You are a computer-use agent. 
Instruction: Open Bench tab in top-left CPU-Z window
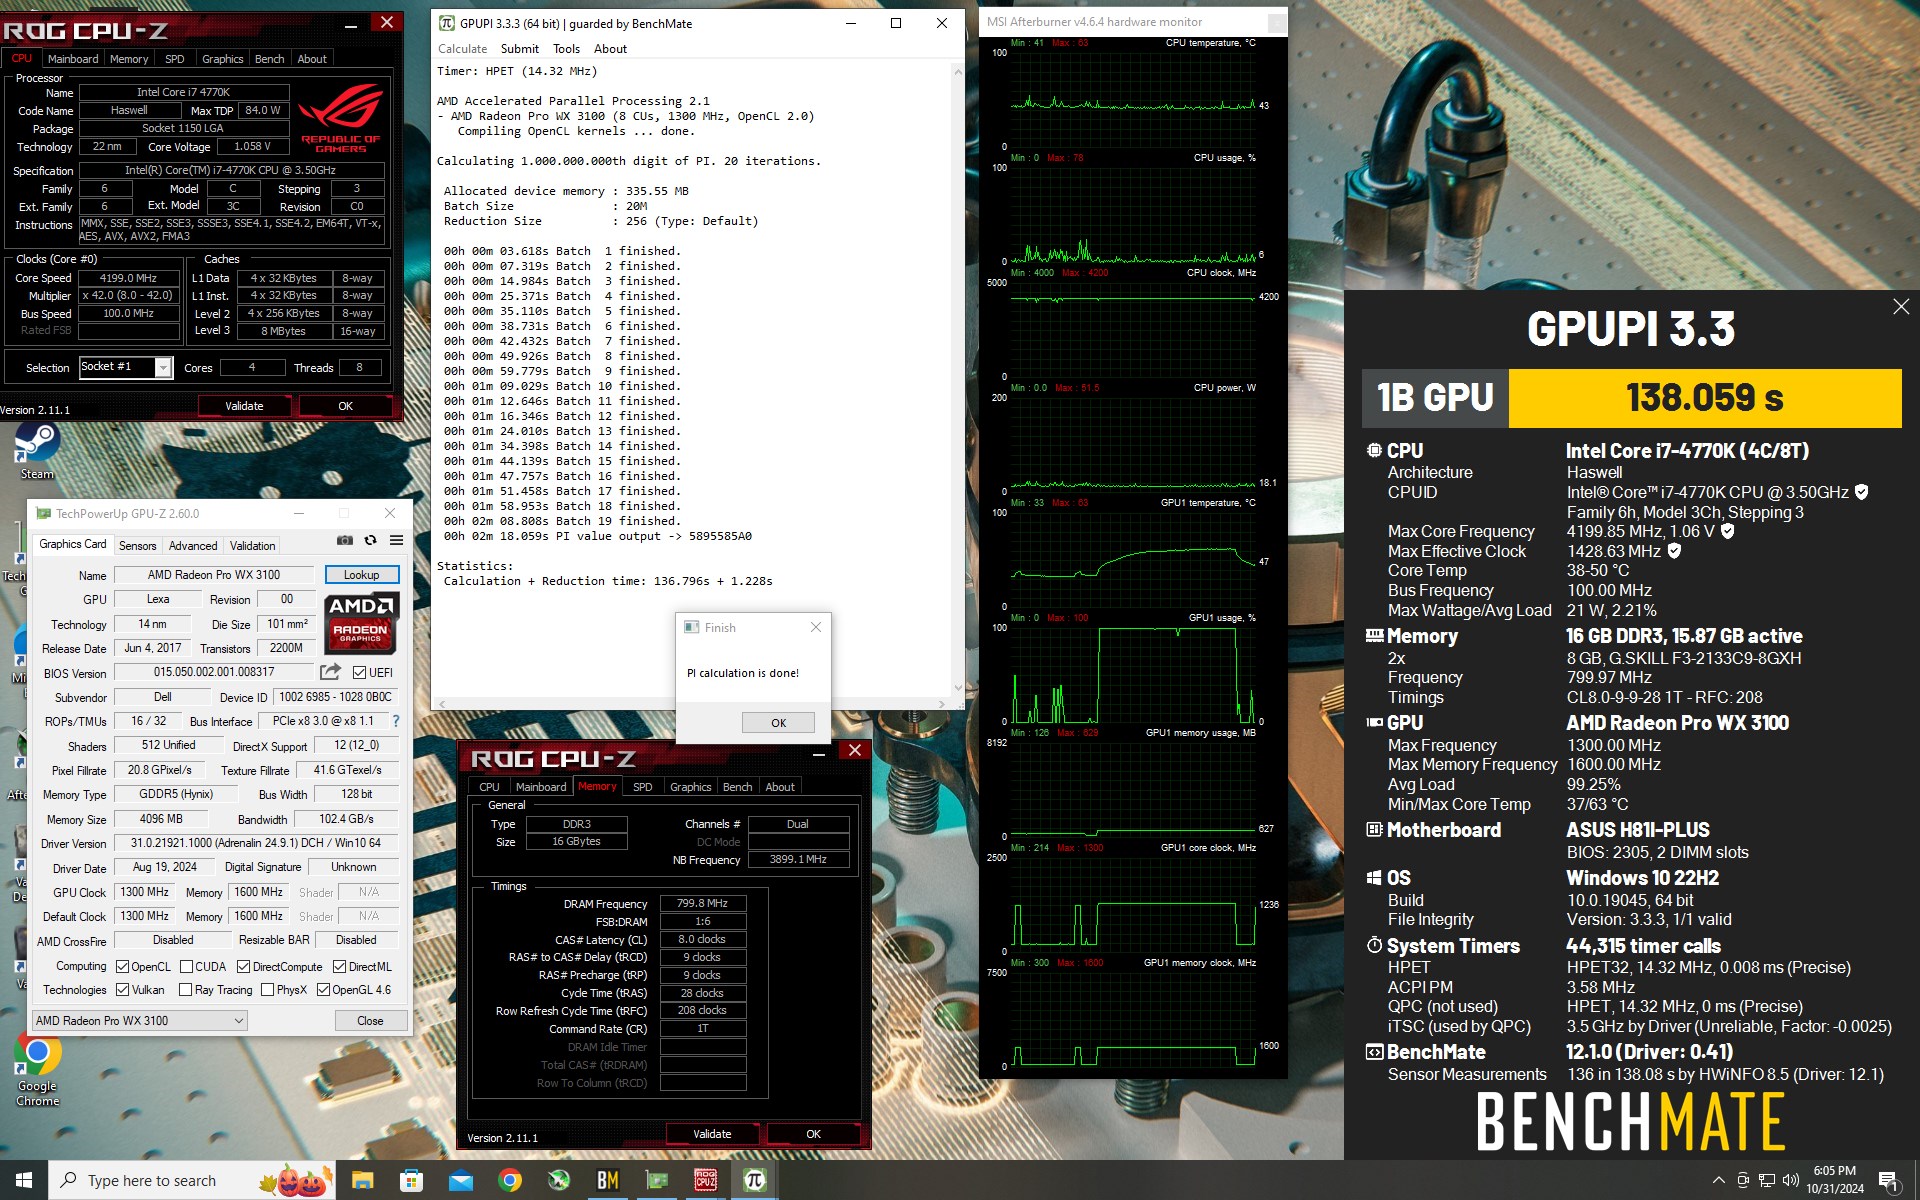click(269, 59)
